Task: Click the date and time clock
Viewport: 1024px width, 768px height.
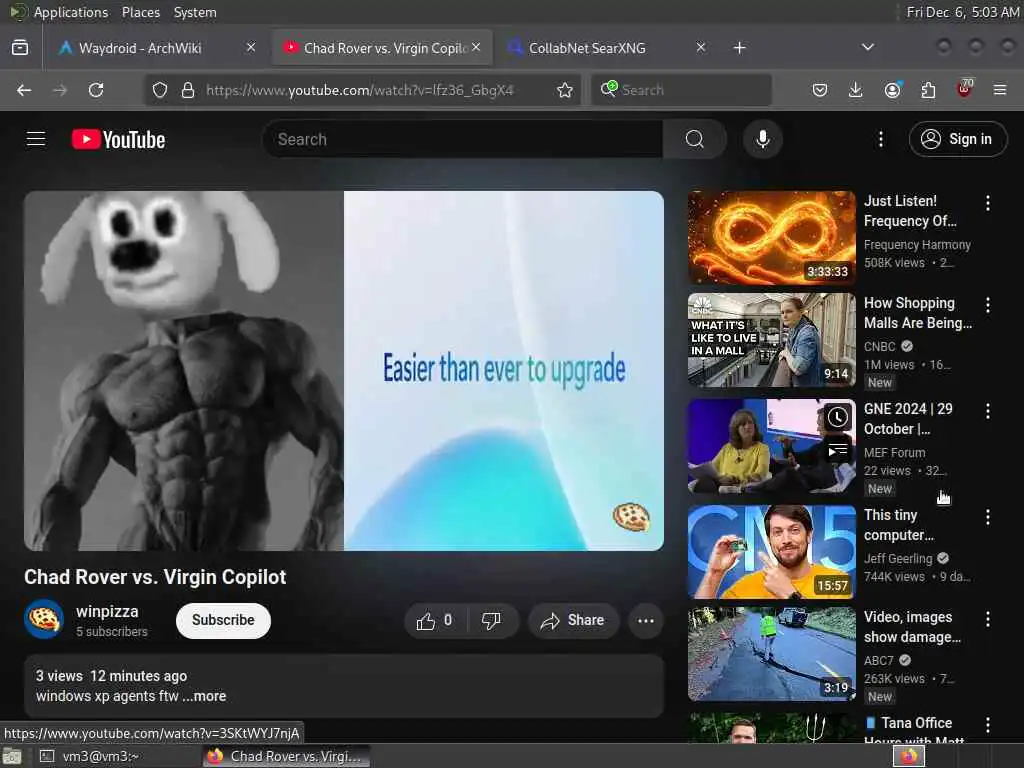Action: tap(962, 12)
